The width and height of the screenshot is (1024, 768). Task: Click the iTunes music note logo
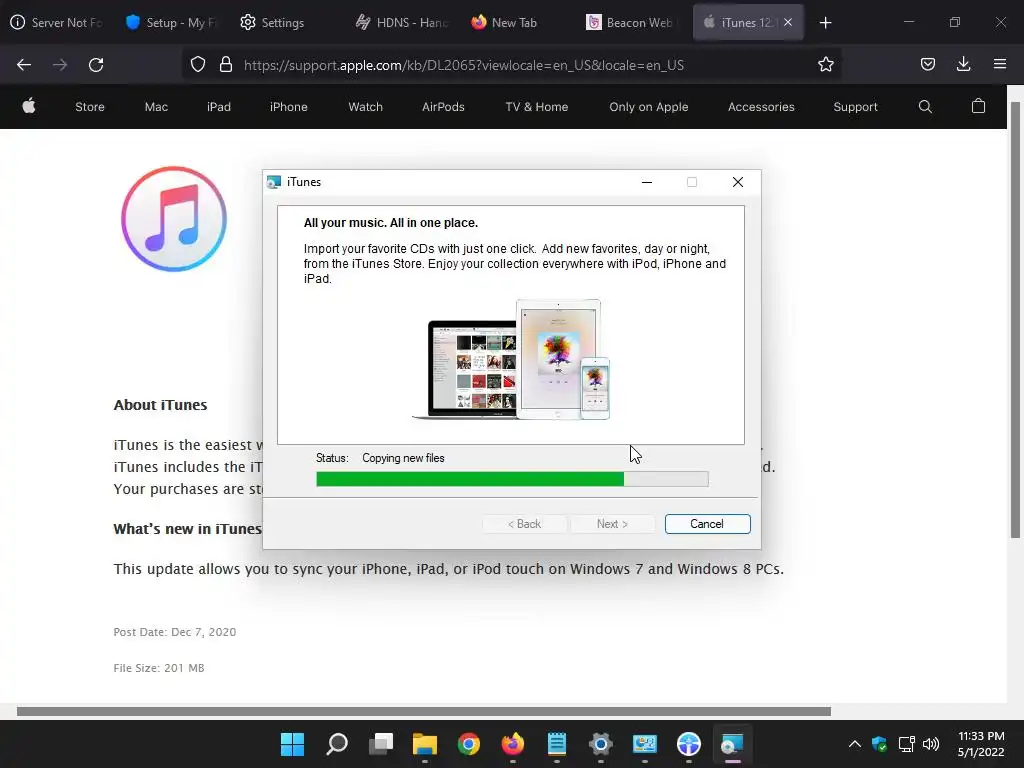coord(174,218)
